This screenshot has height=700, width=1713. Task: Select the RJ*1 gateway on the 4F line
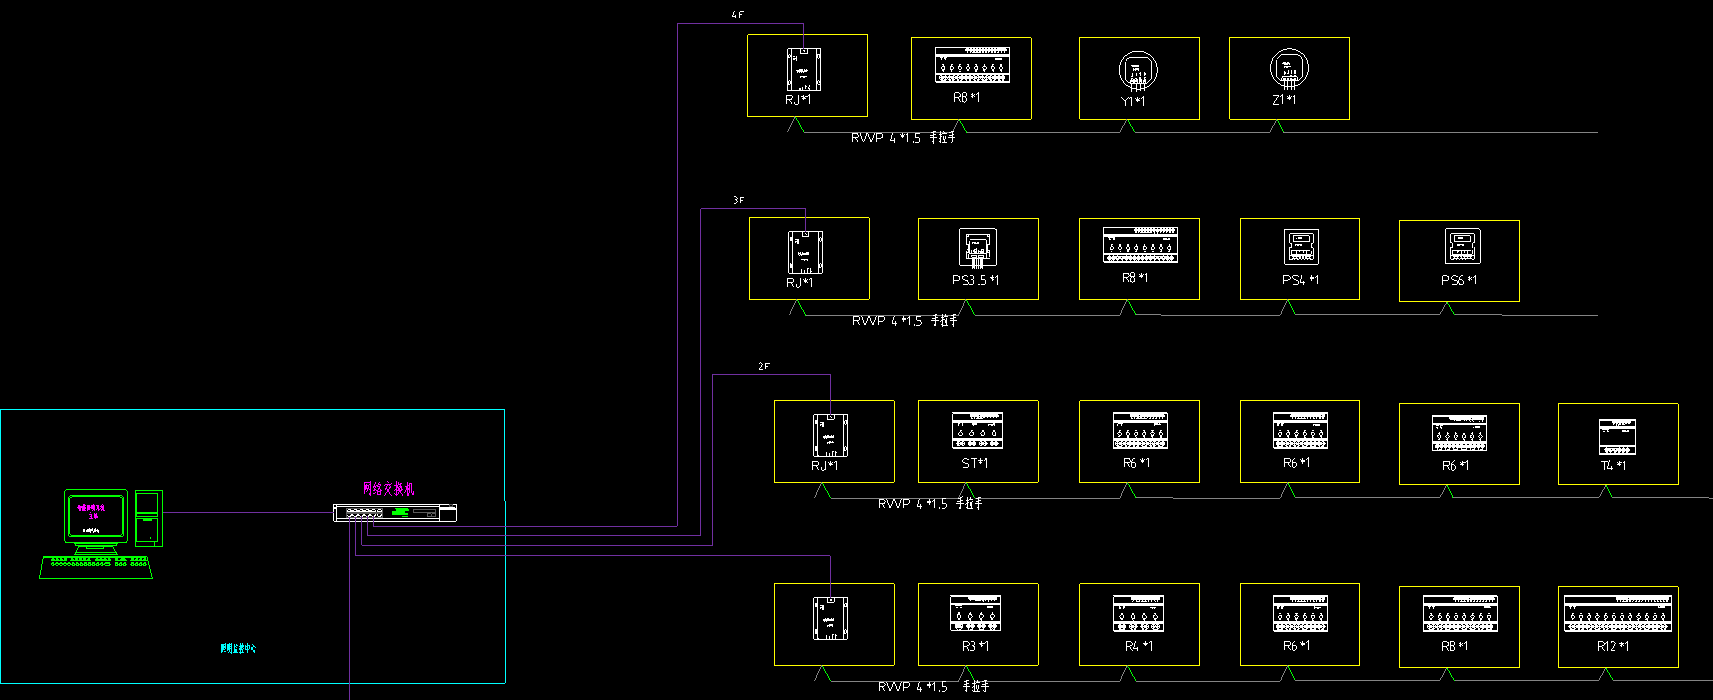click(804, 69)
